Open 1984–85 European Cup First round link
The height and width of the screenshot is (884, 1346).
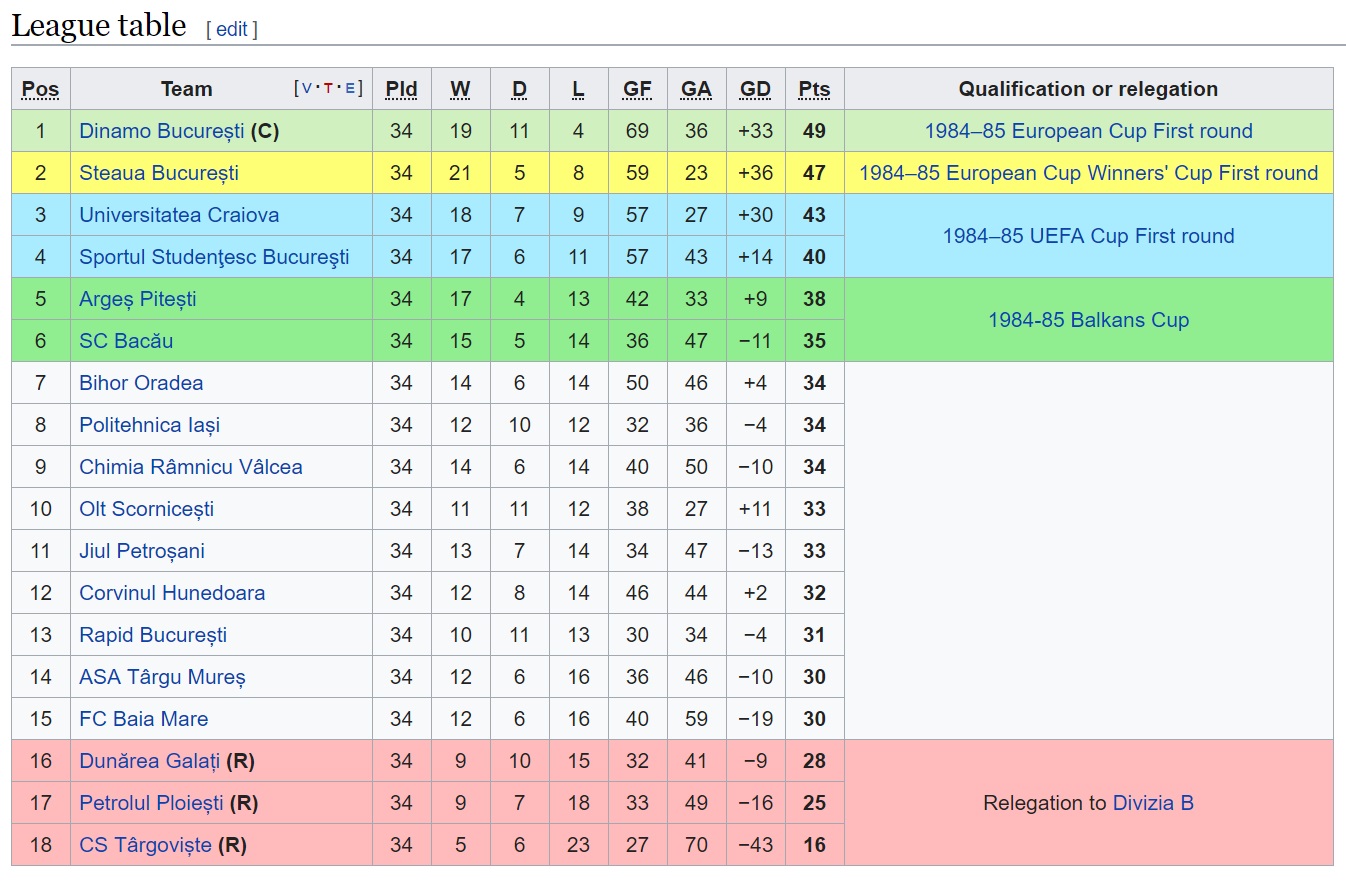pyautogui.click(x=1088, y=131)
